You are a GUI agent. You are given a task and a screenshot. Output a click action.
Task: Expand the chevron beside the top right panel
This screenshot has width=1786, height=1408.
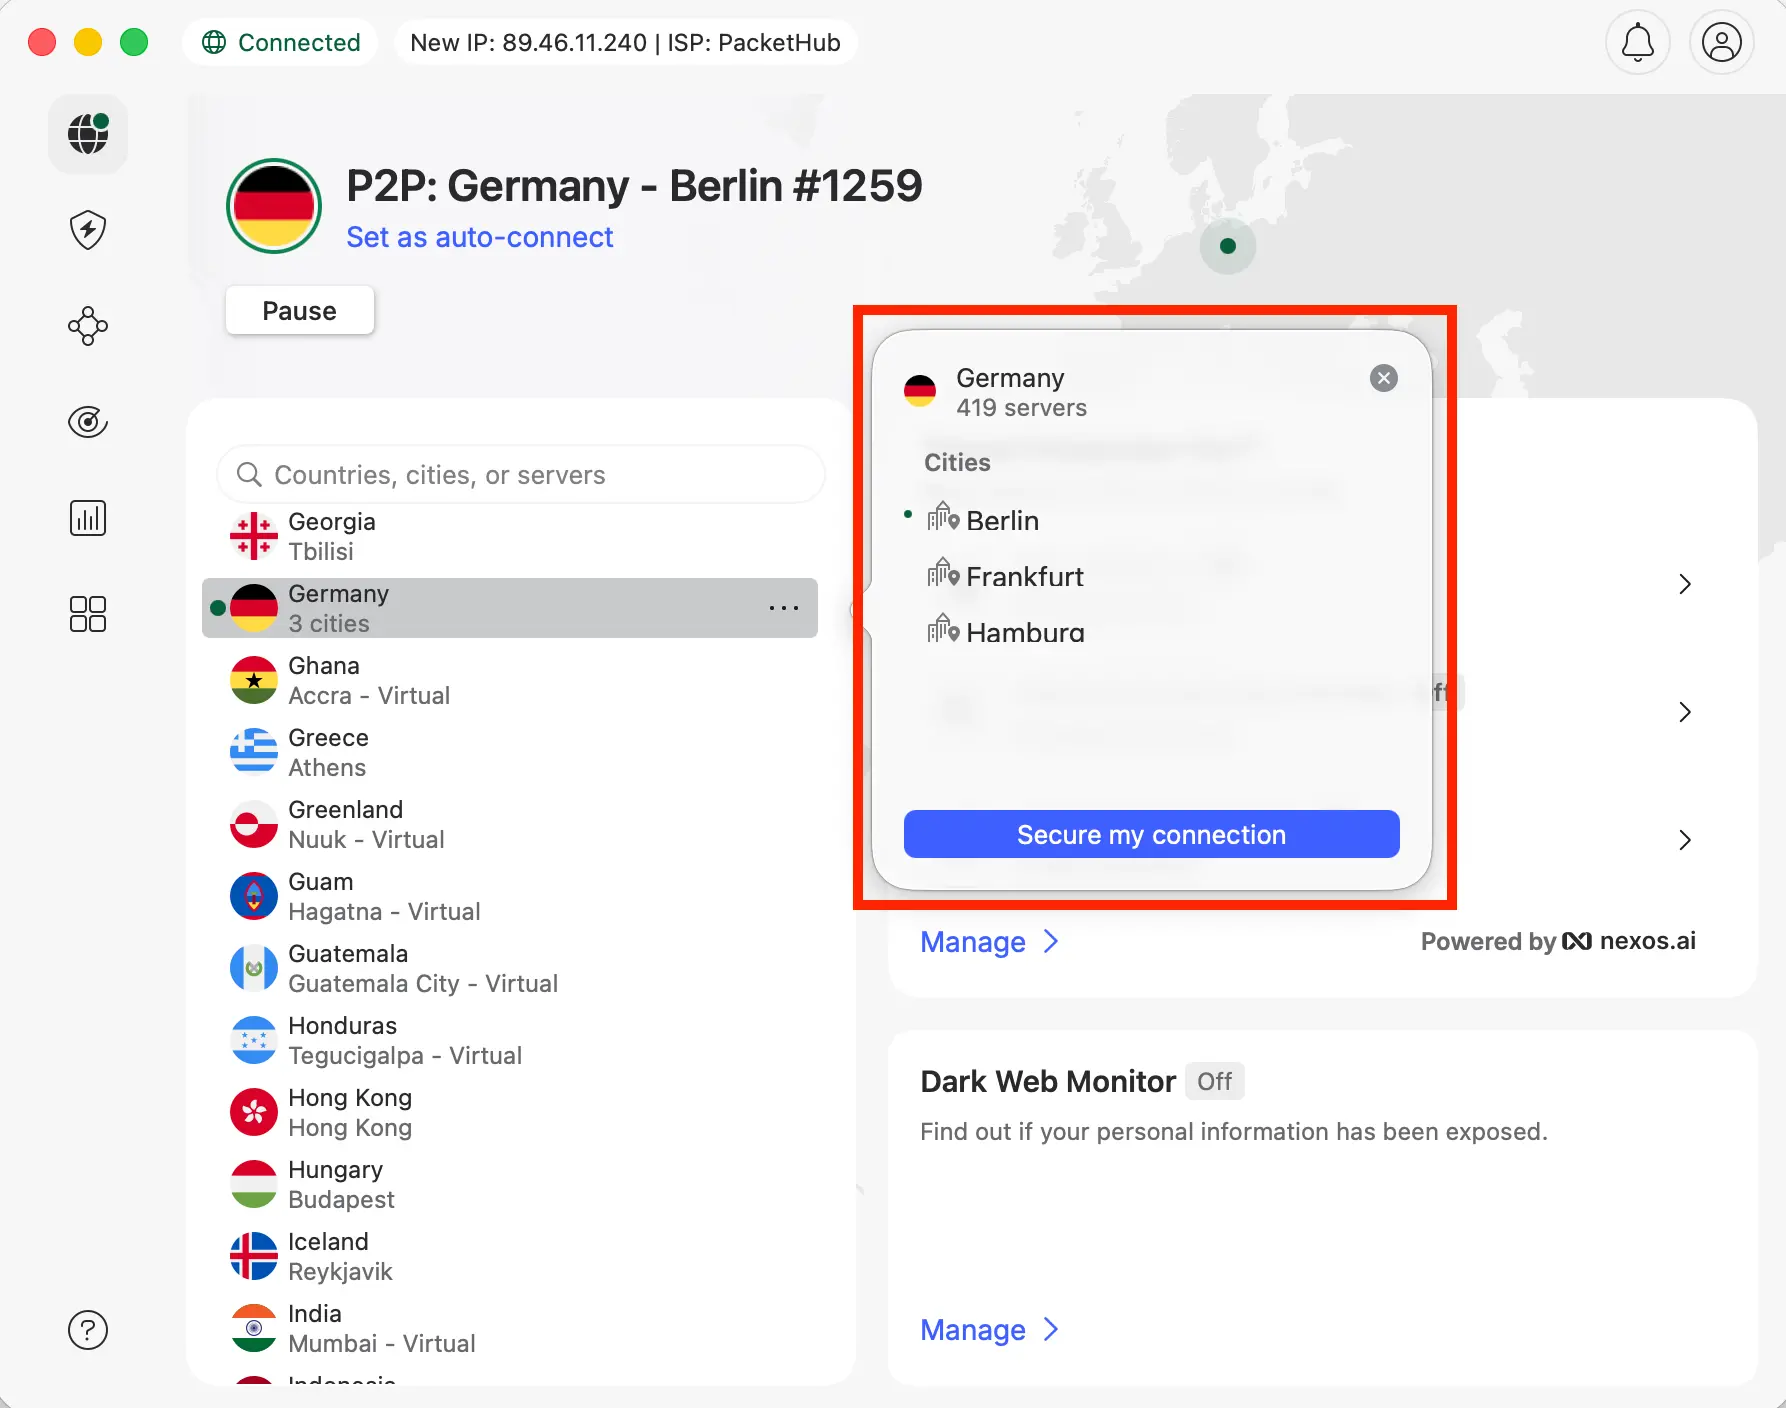(x=1686, y=584)
